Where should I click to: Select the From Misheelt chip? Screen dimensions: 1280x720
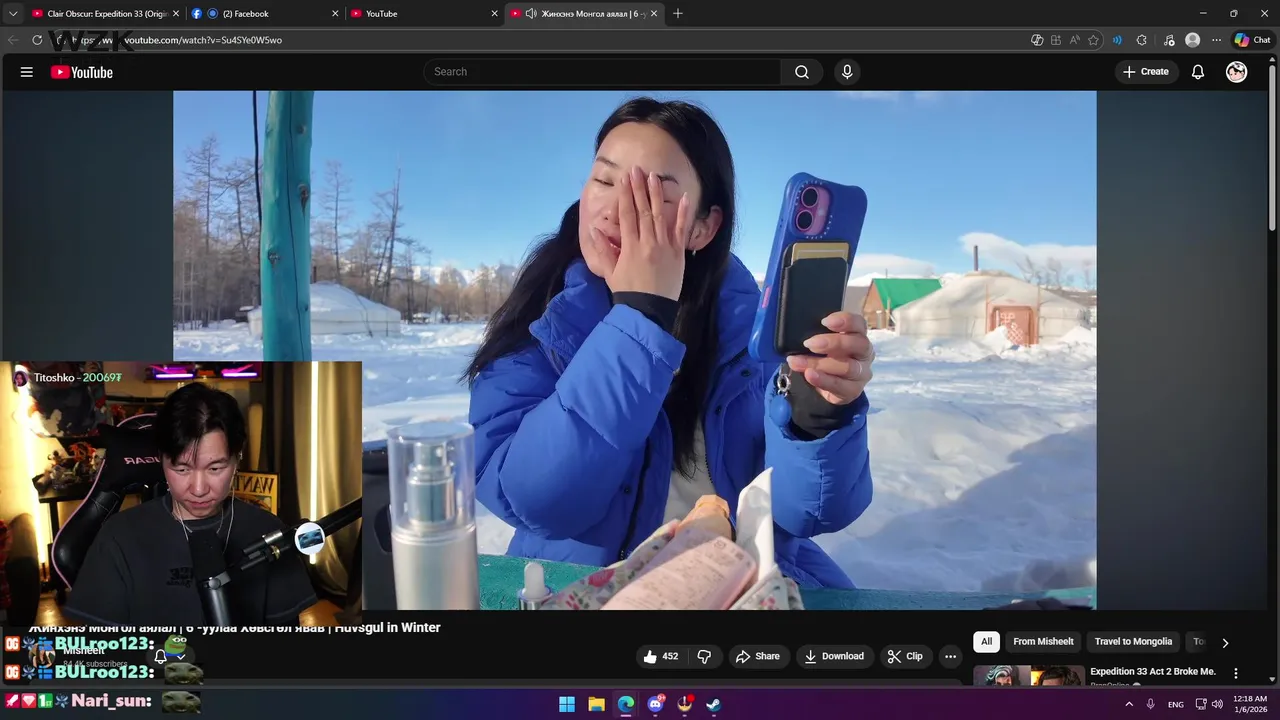tap(1043, 642)
